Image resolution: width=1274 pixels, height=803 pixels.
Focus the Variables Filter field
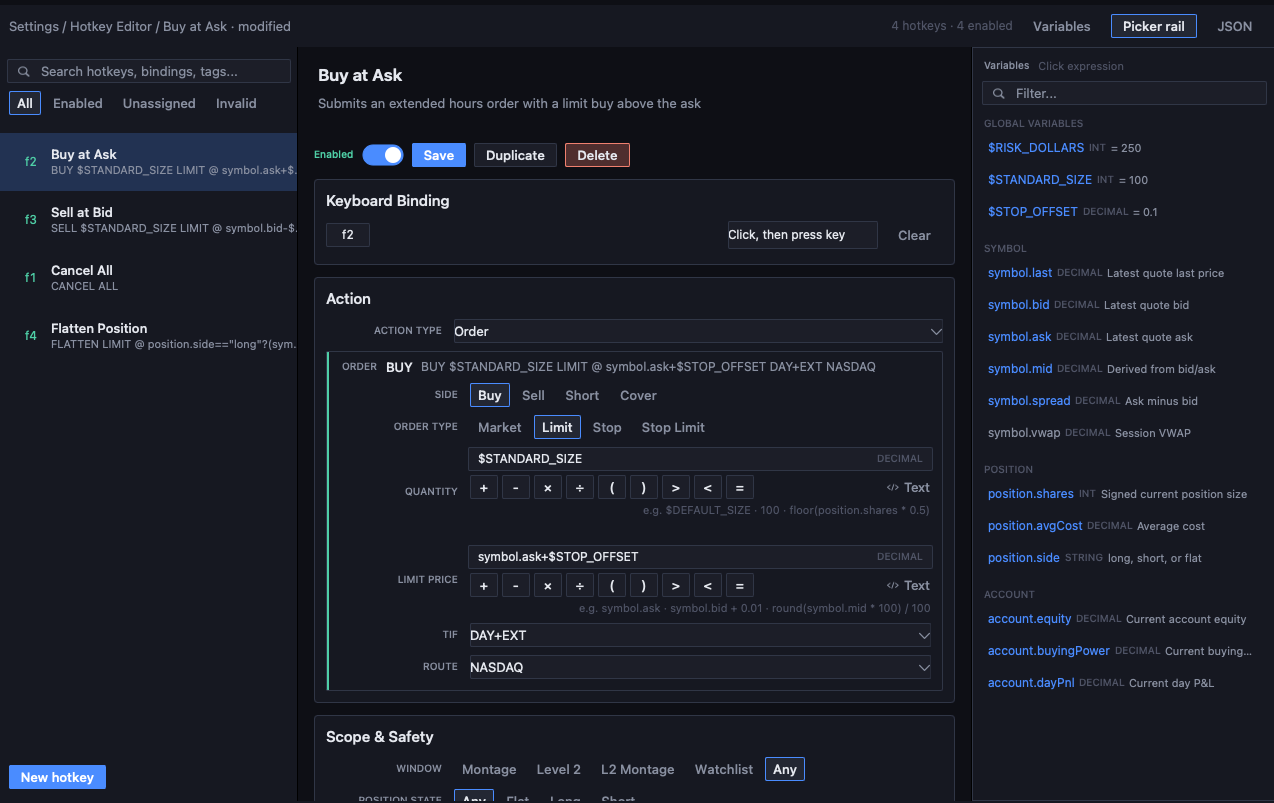pos(1122,93)
